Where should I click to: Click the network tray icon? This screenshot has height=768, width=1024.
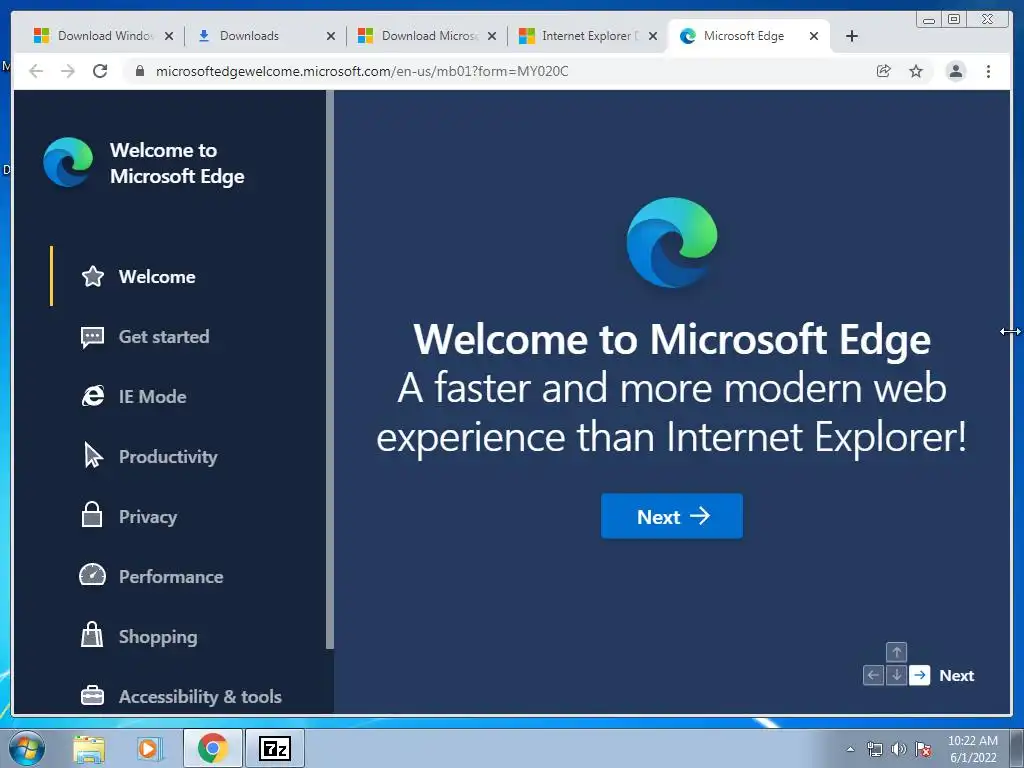coord(874,749)
